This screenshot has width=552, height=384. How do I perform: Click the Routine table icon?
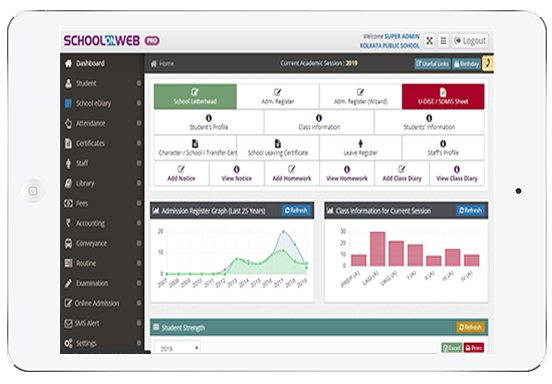[x=68, y=263]
